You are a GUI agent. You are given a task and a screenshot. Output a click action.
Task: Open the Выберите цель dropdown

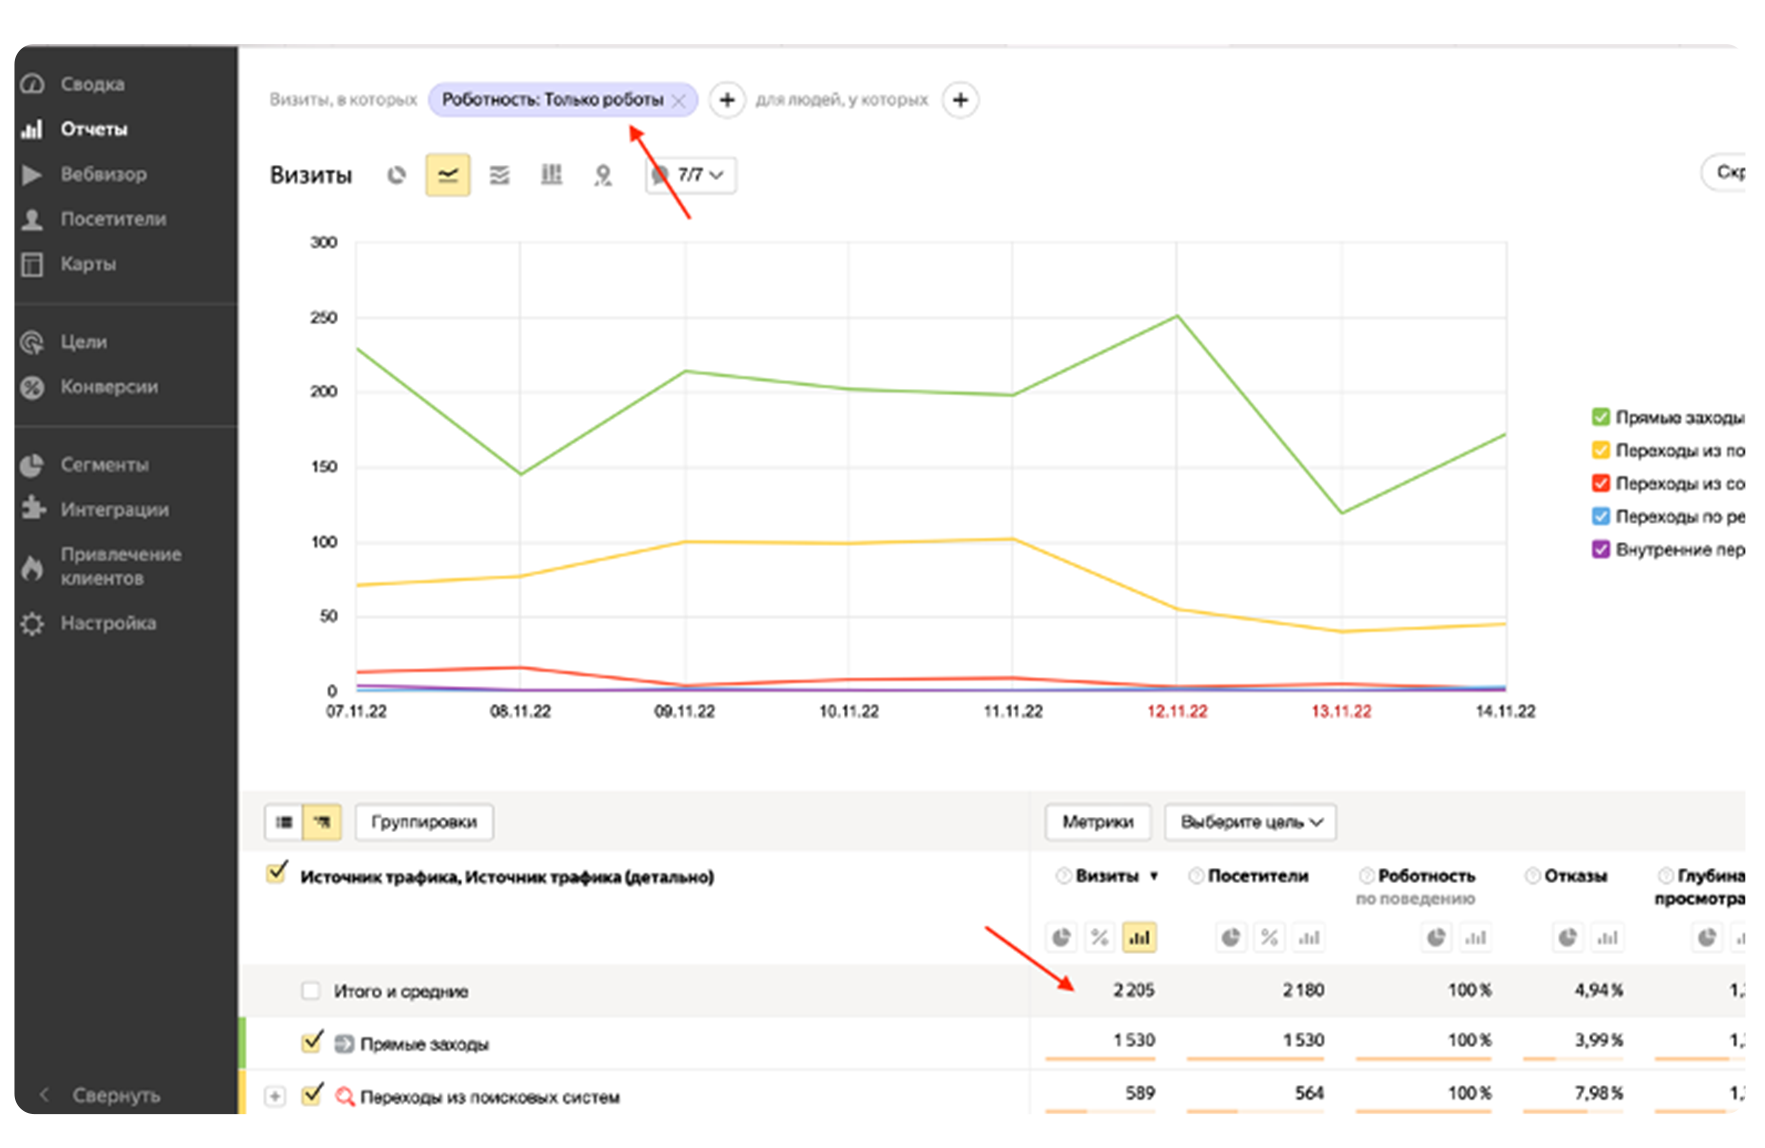(1251, 822)
